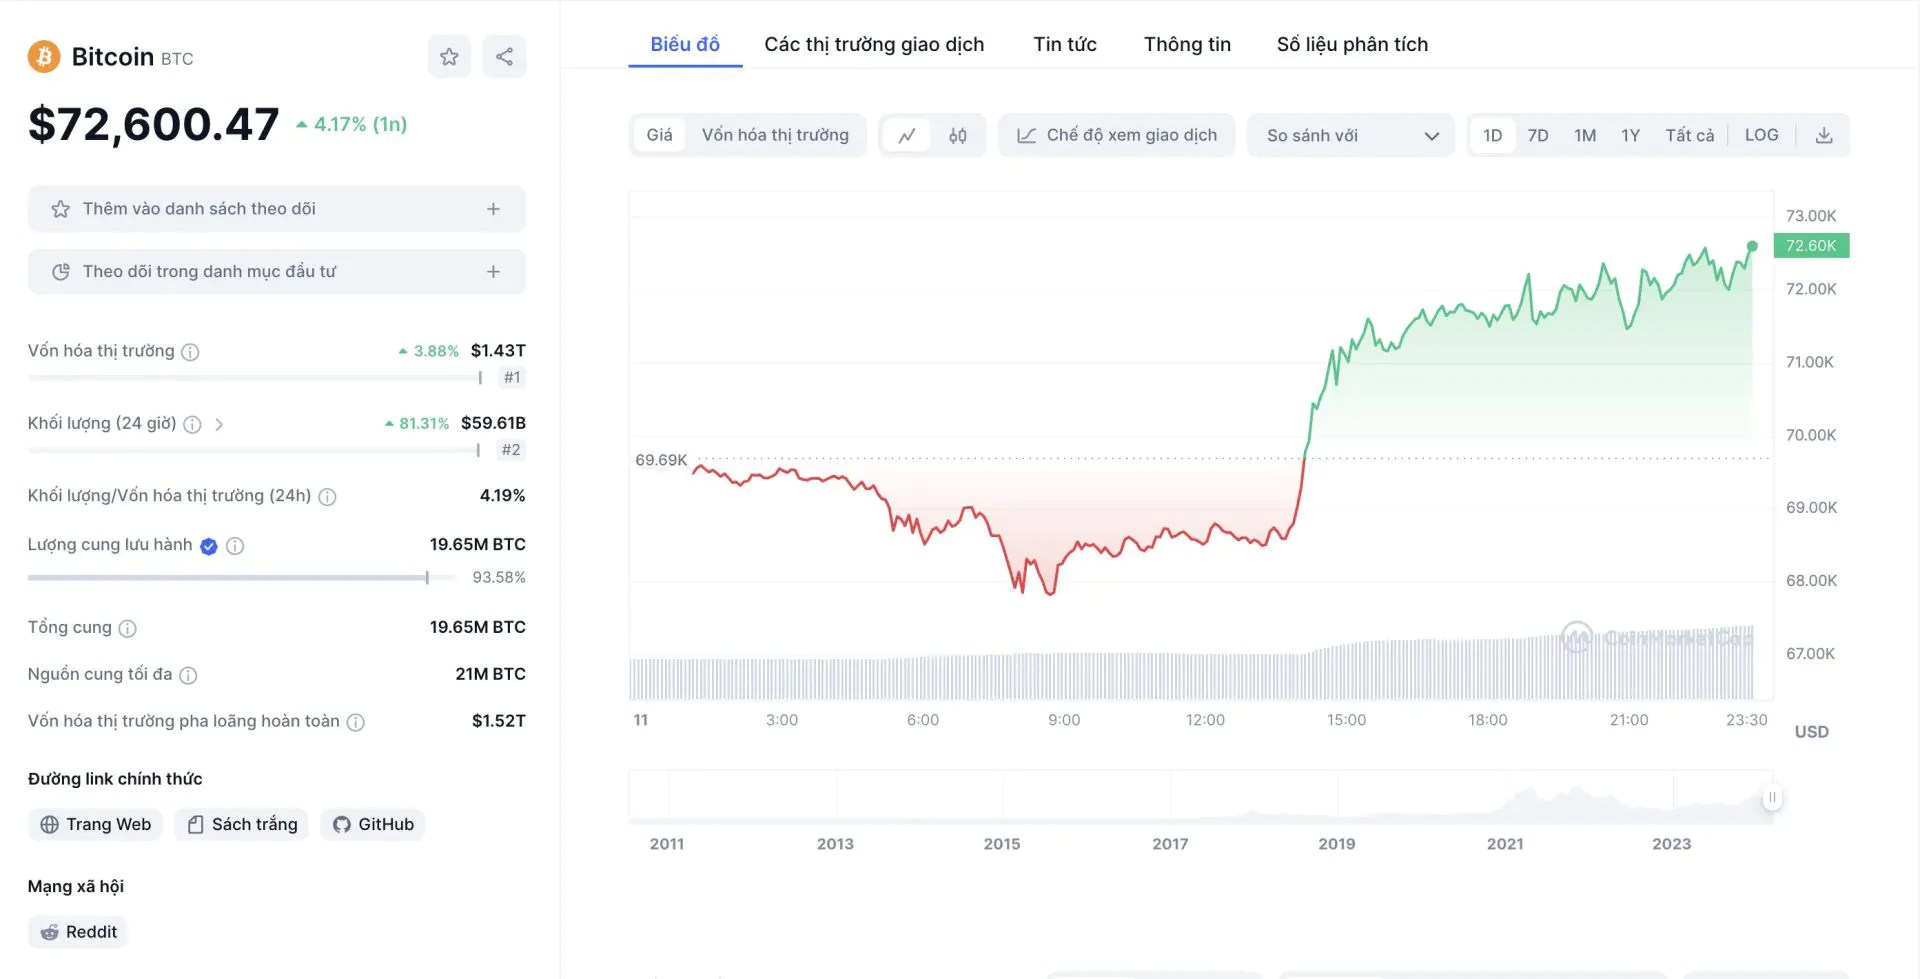Click the $72,600.47 price text
1920x979 pixels.
click(154, 124)
